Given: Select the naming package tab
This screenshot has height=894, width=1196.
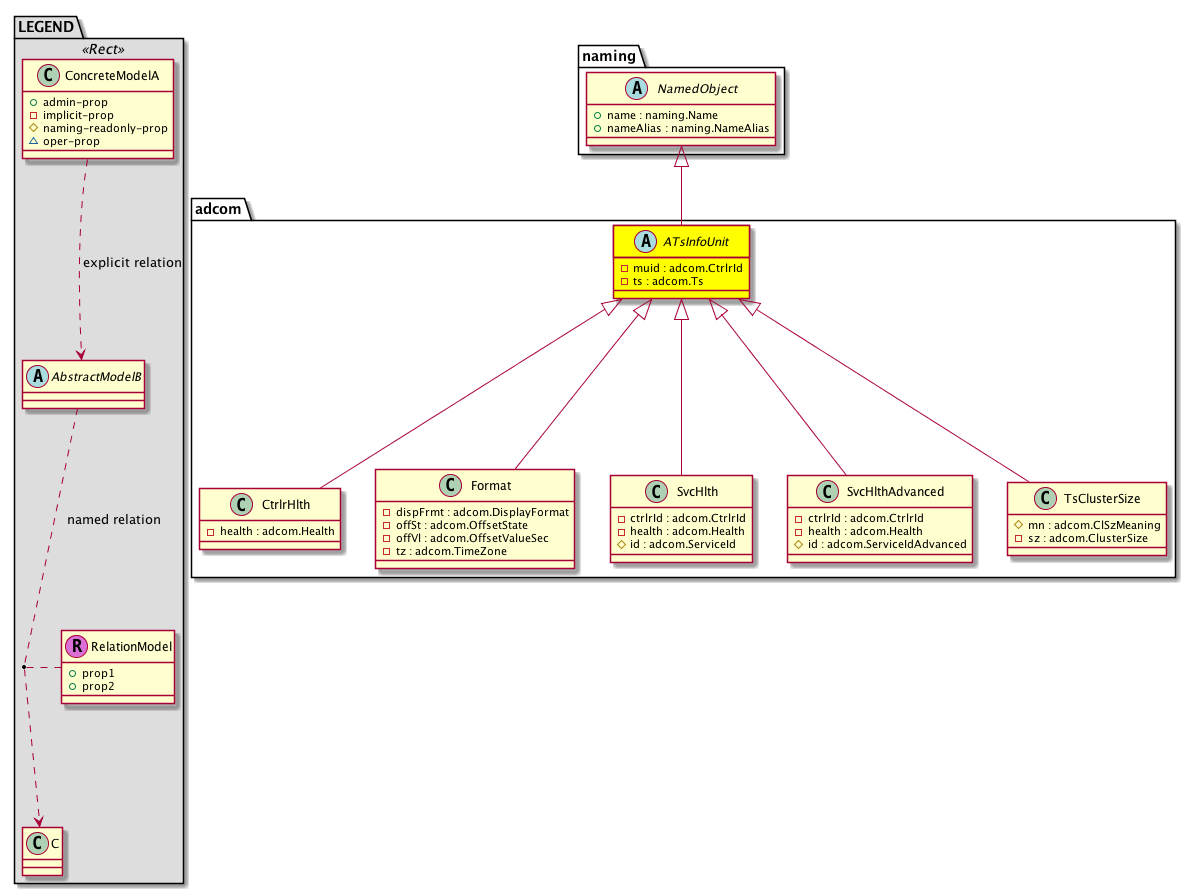Looking at the screenshot, I should tap(608, 55).
